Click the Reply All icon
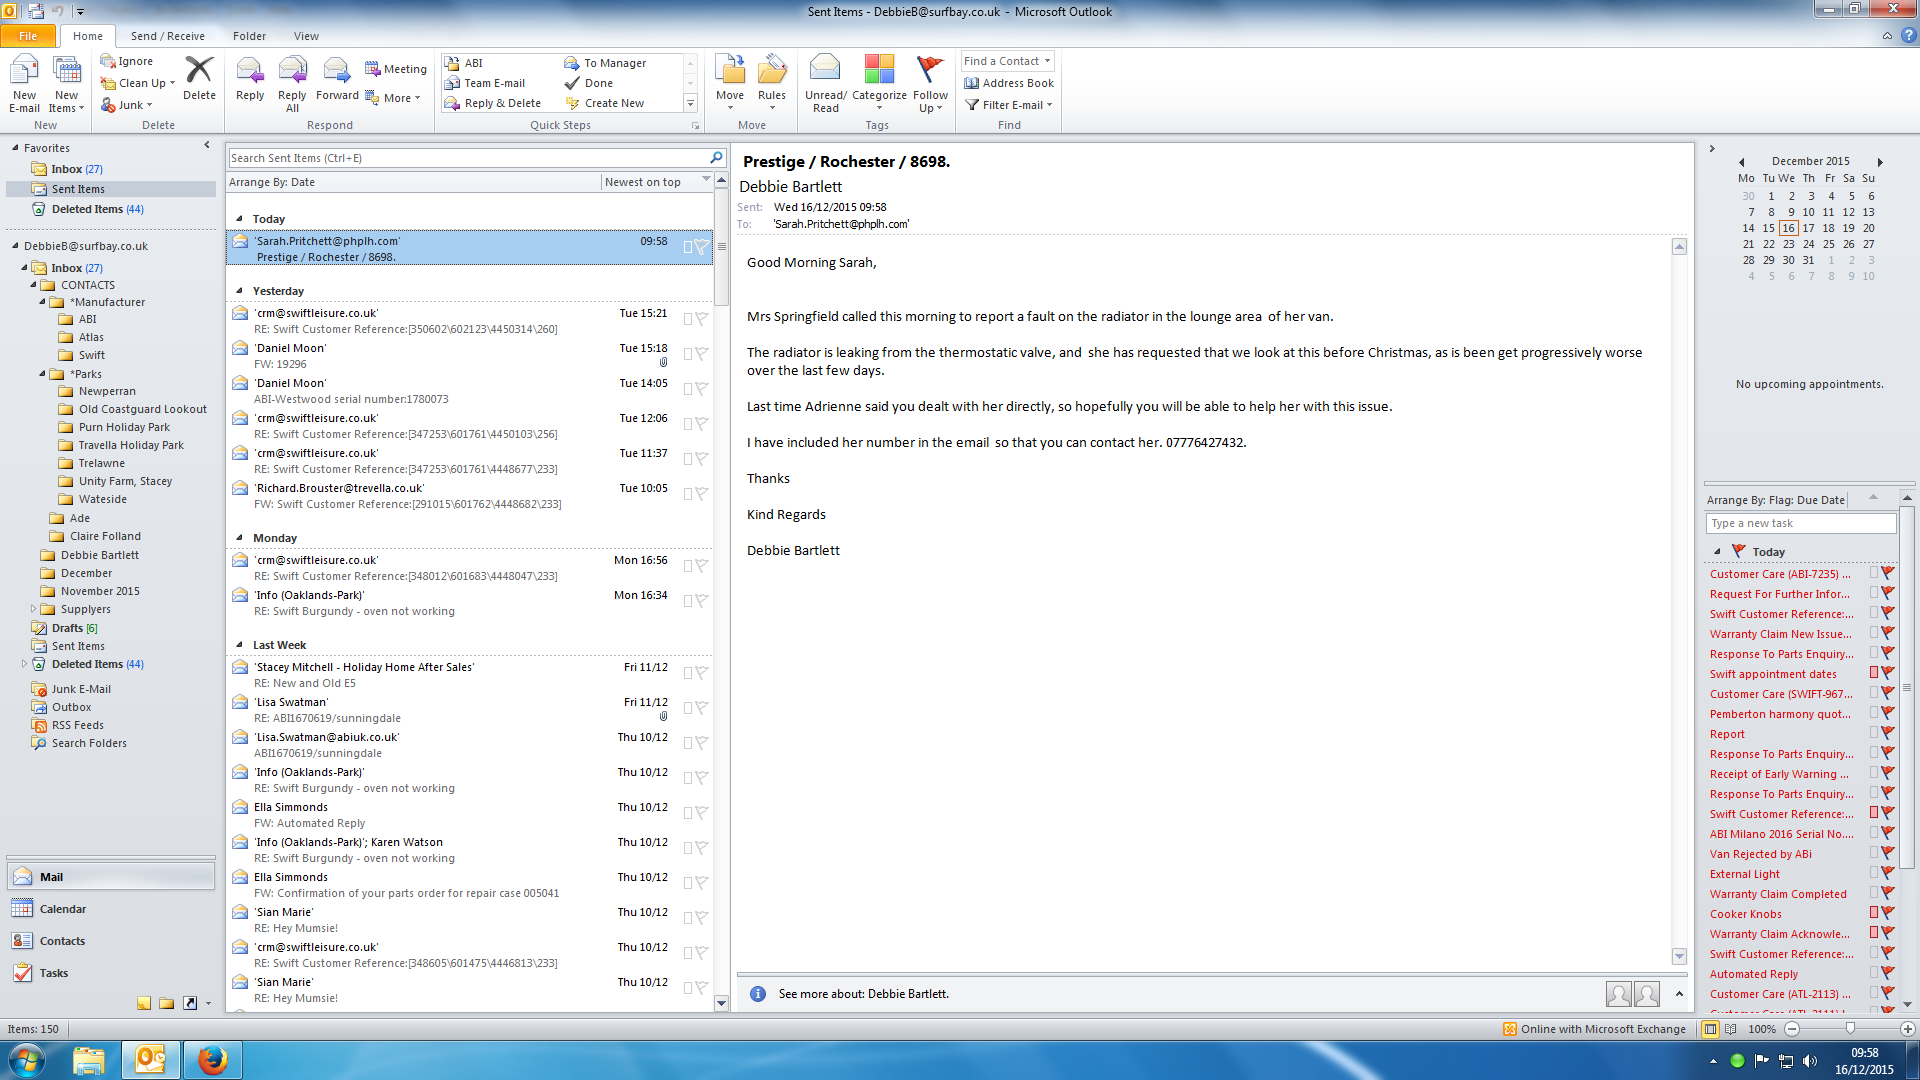The width and height of the screenshot is (1920, 1080). pos(292,72)
